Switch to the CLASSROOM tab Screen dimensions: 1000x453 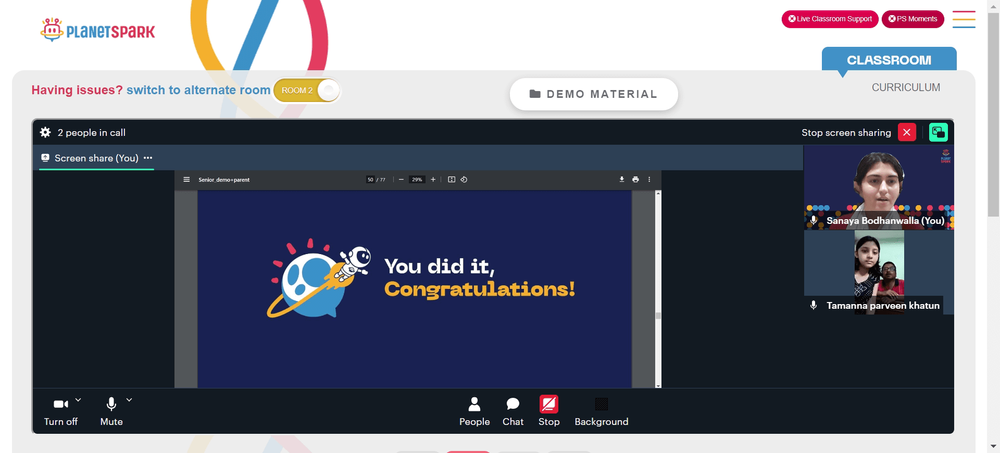[889, 60]
